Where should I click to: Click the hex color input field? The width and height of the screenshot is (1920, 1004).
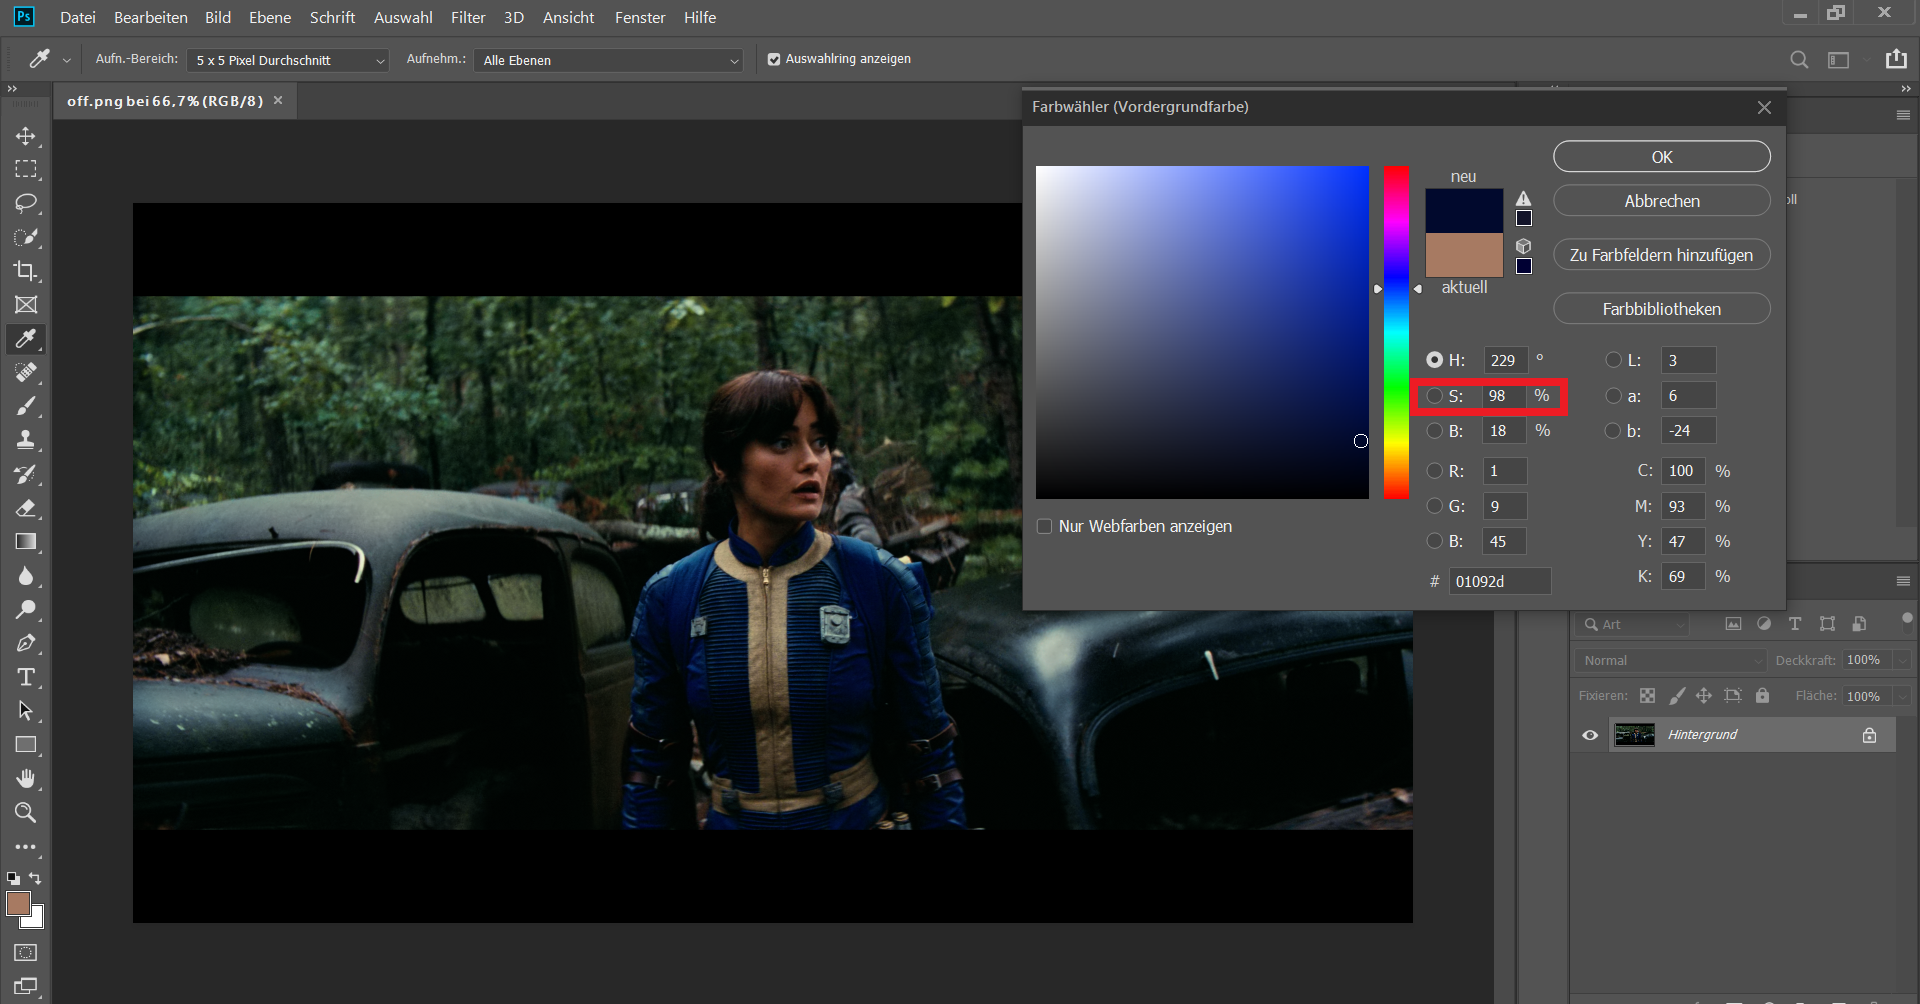click(1500, 581)
